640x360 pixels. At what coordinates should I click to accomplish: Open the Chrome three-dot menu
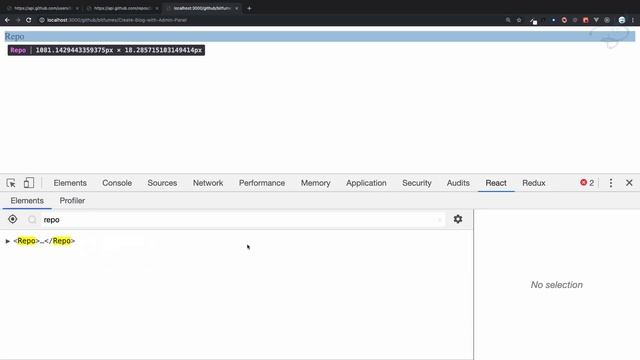point(633,20)
